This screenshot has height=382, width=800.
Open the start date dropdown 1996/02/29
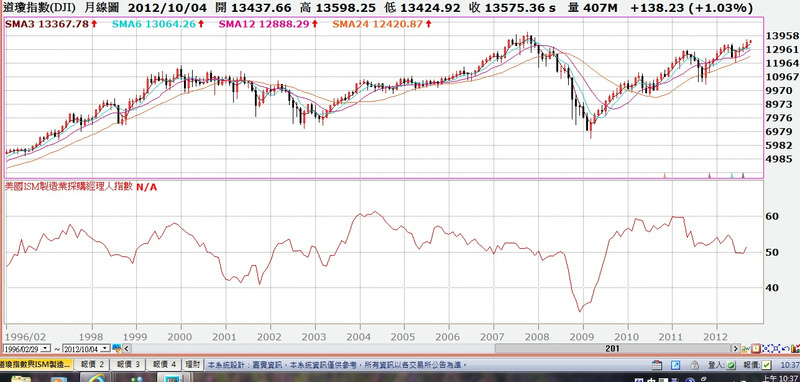coord(45,348)
